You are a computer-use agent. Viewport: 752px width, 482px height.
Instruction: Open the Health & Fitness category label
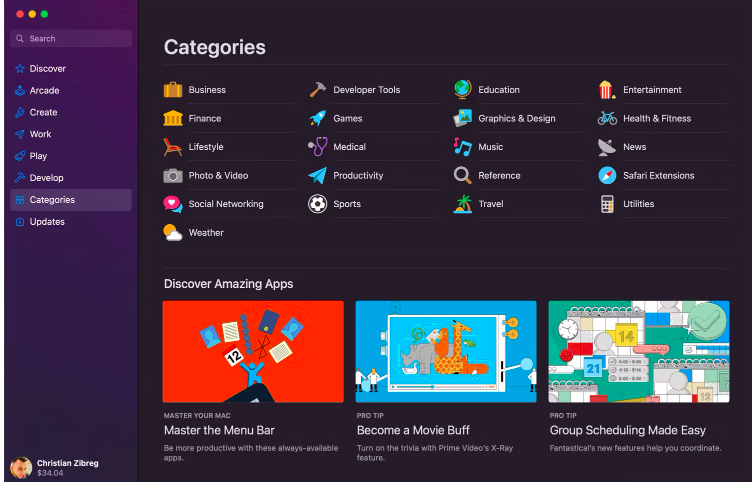[x=657, y=118]
